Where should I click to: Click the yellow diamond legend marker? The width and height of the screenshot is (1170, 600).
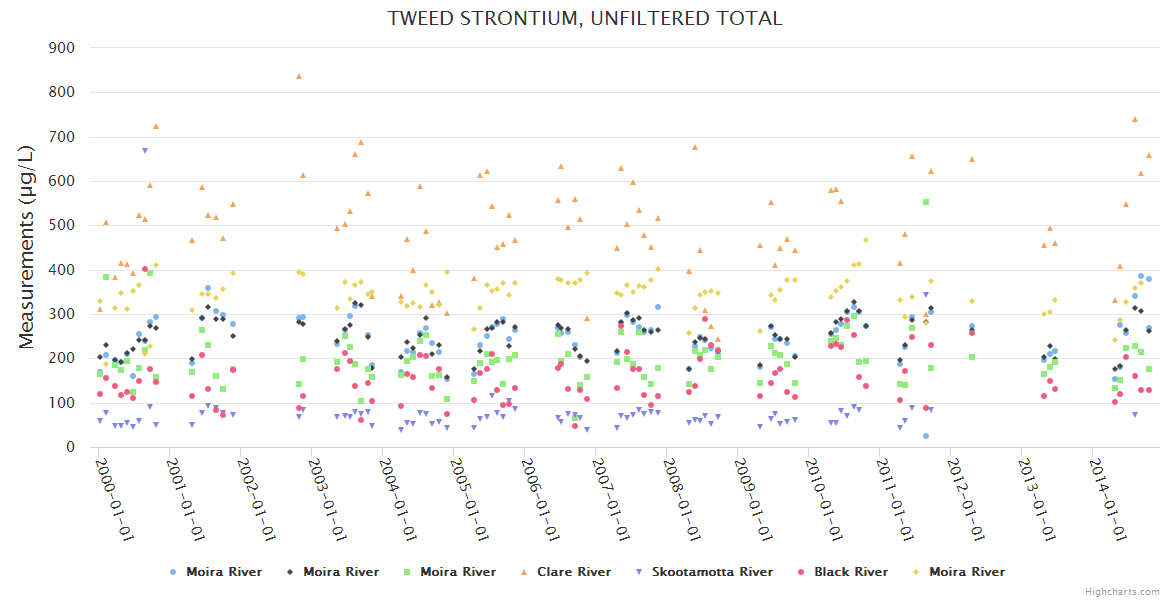[x=916, y=572]
